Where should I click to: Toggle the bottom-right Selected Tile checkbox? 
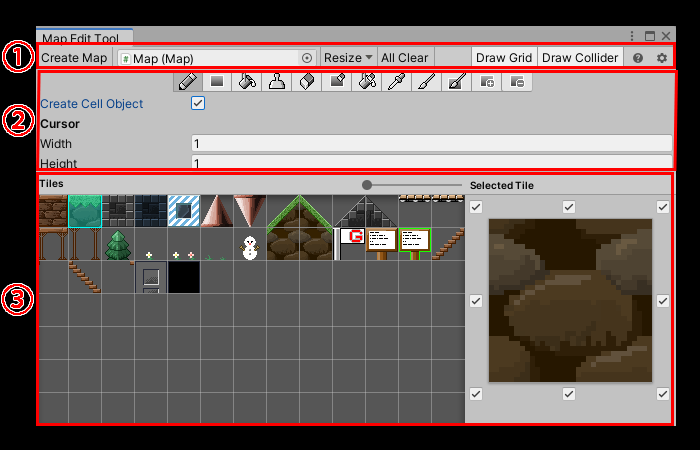point(662,394)
